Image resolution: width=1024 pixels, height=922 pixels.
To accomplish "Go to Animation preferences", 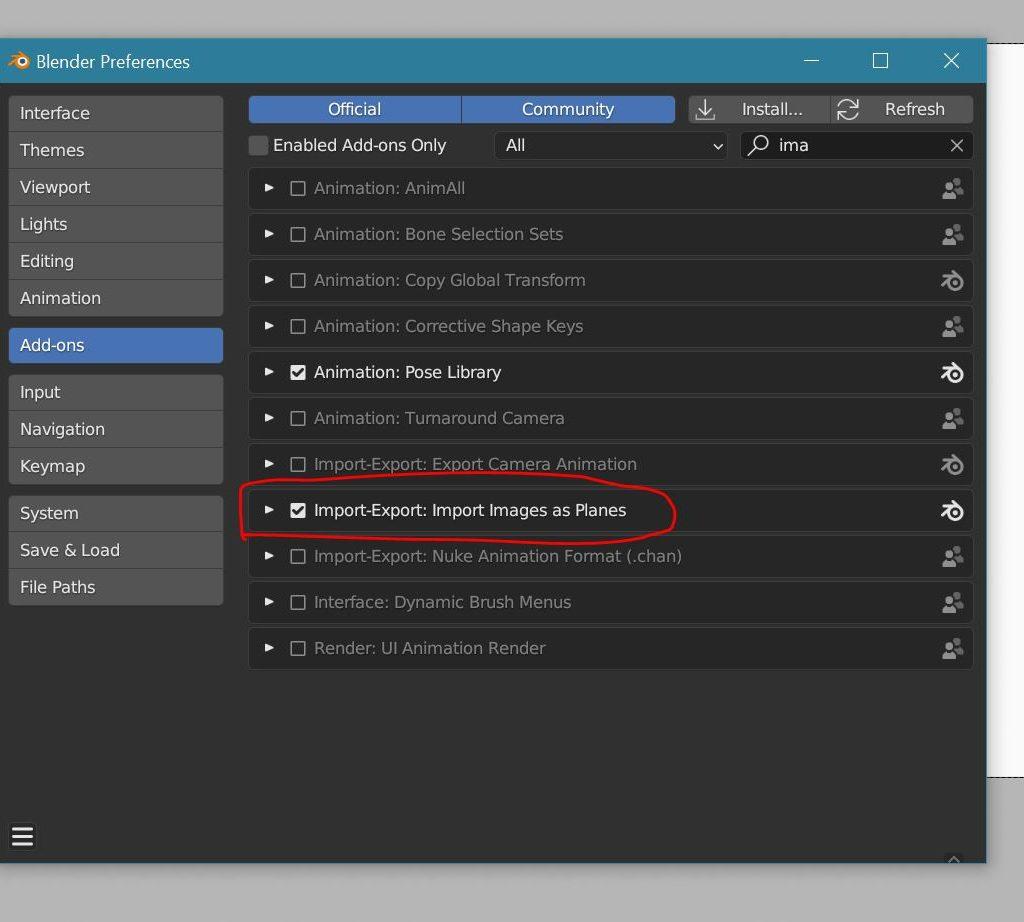I will [x=116, y=298].
